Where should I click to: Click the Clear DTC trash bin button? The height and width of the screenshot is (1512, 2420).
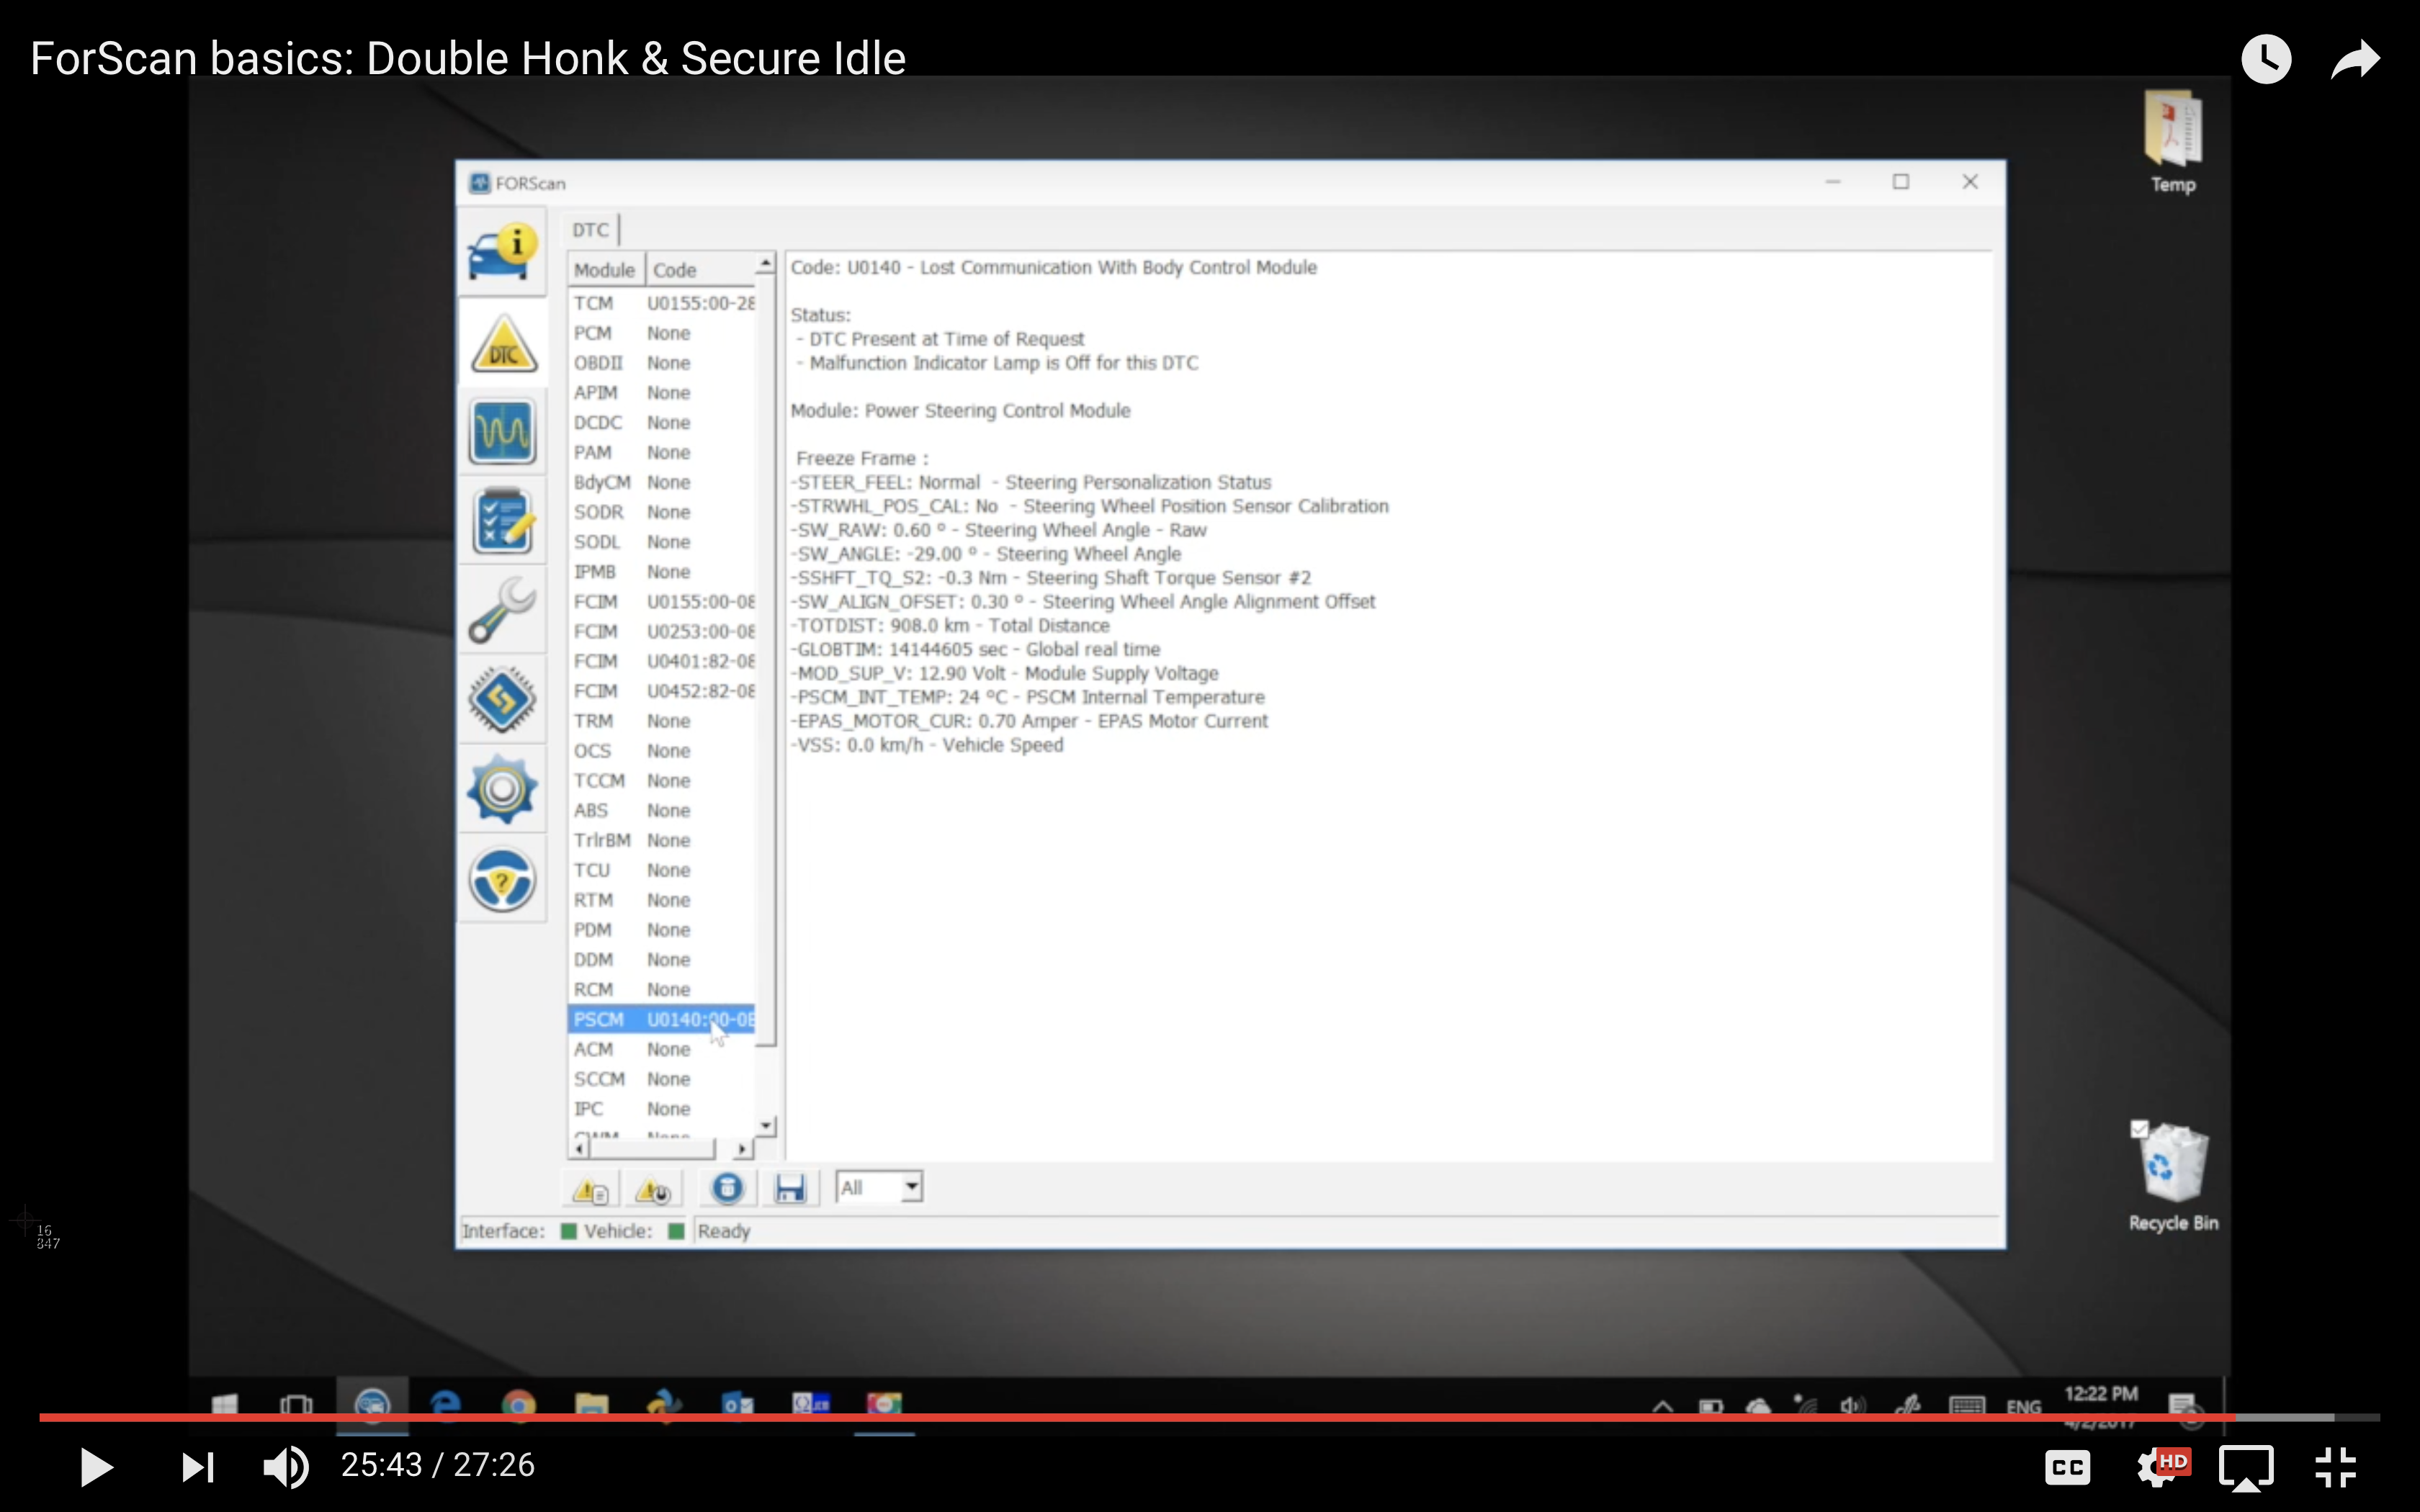728,1188
